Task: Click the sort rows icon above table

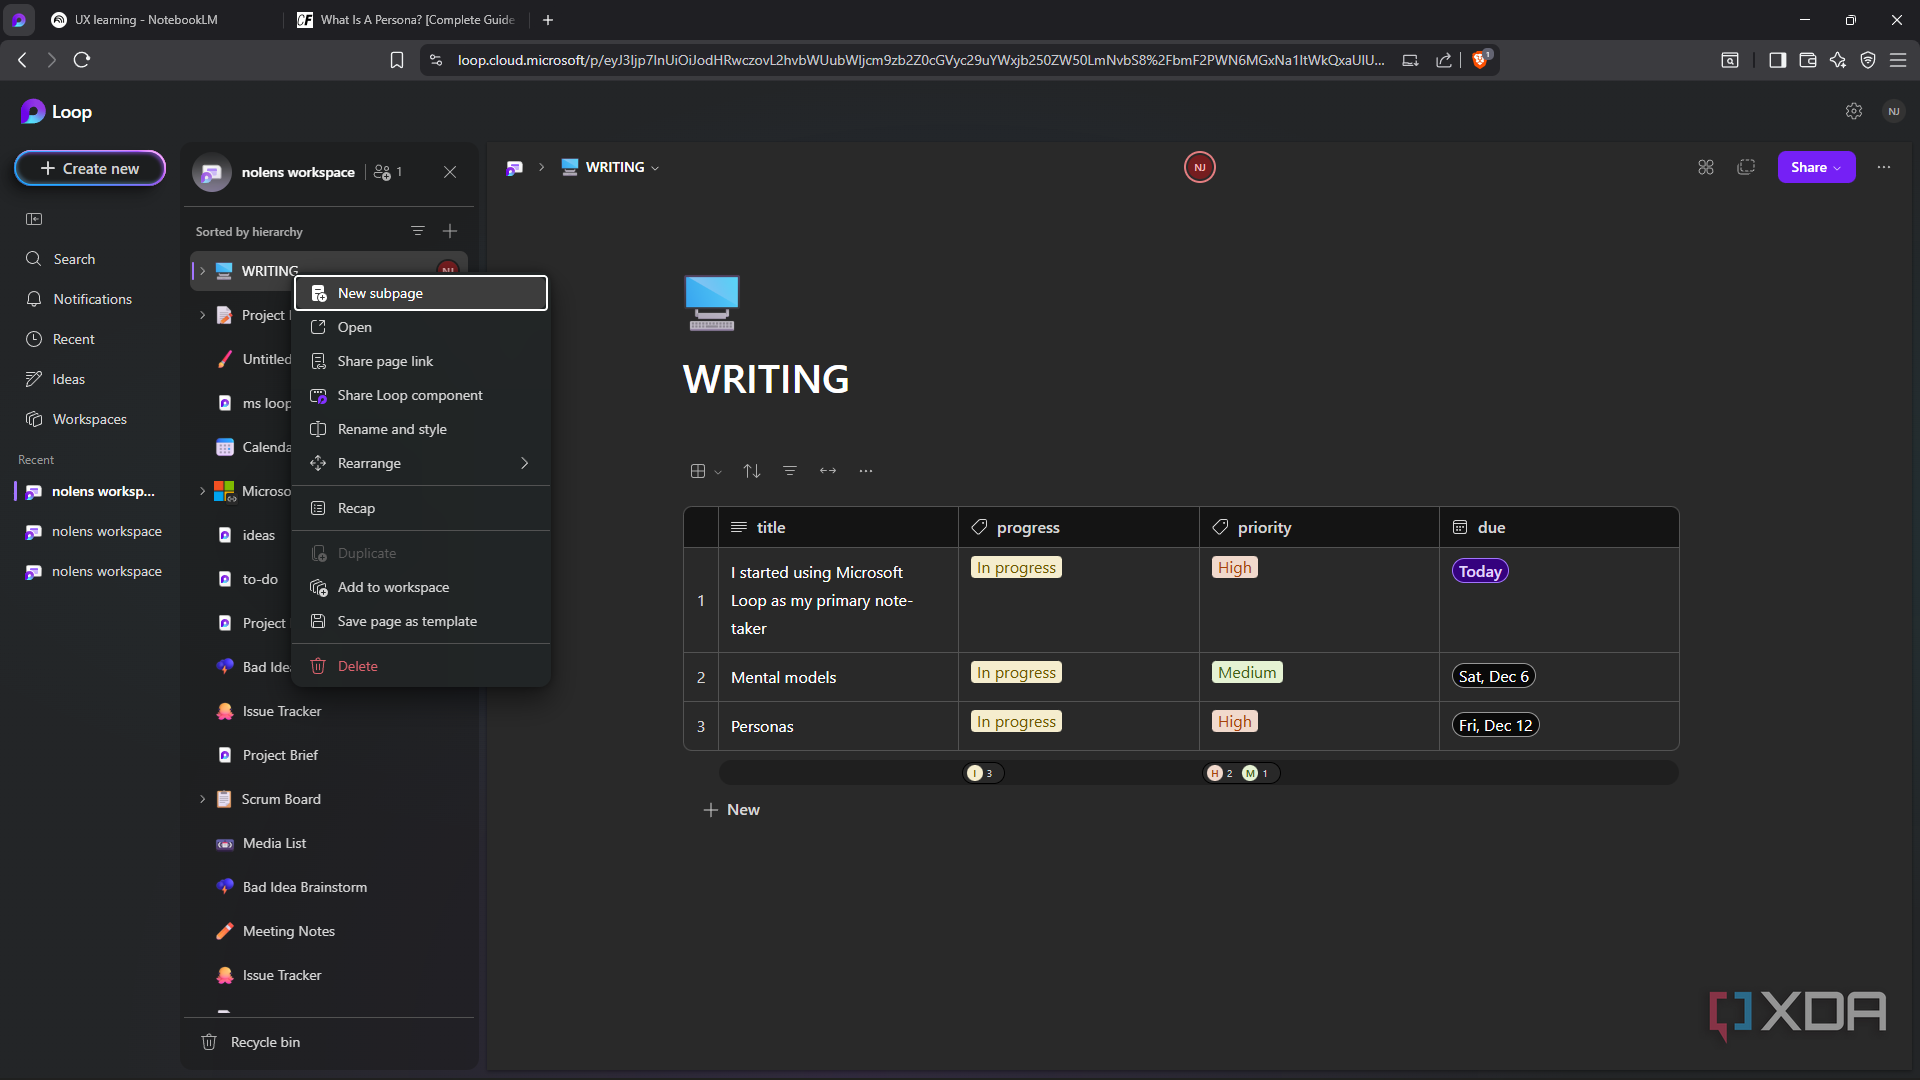Action: [x=752, y=471]
